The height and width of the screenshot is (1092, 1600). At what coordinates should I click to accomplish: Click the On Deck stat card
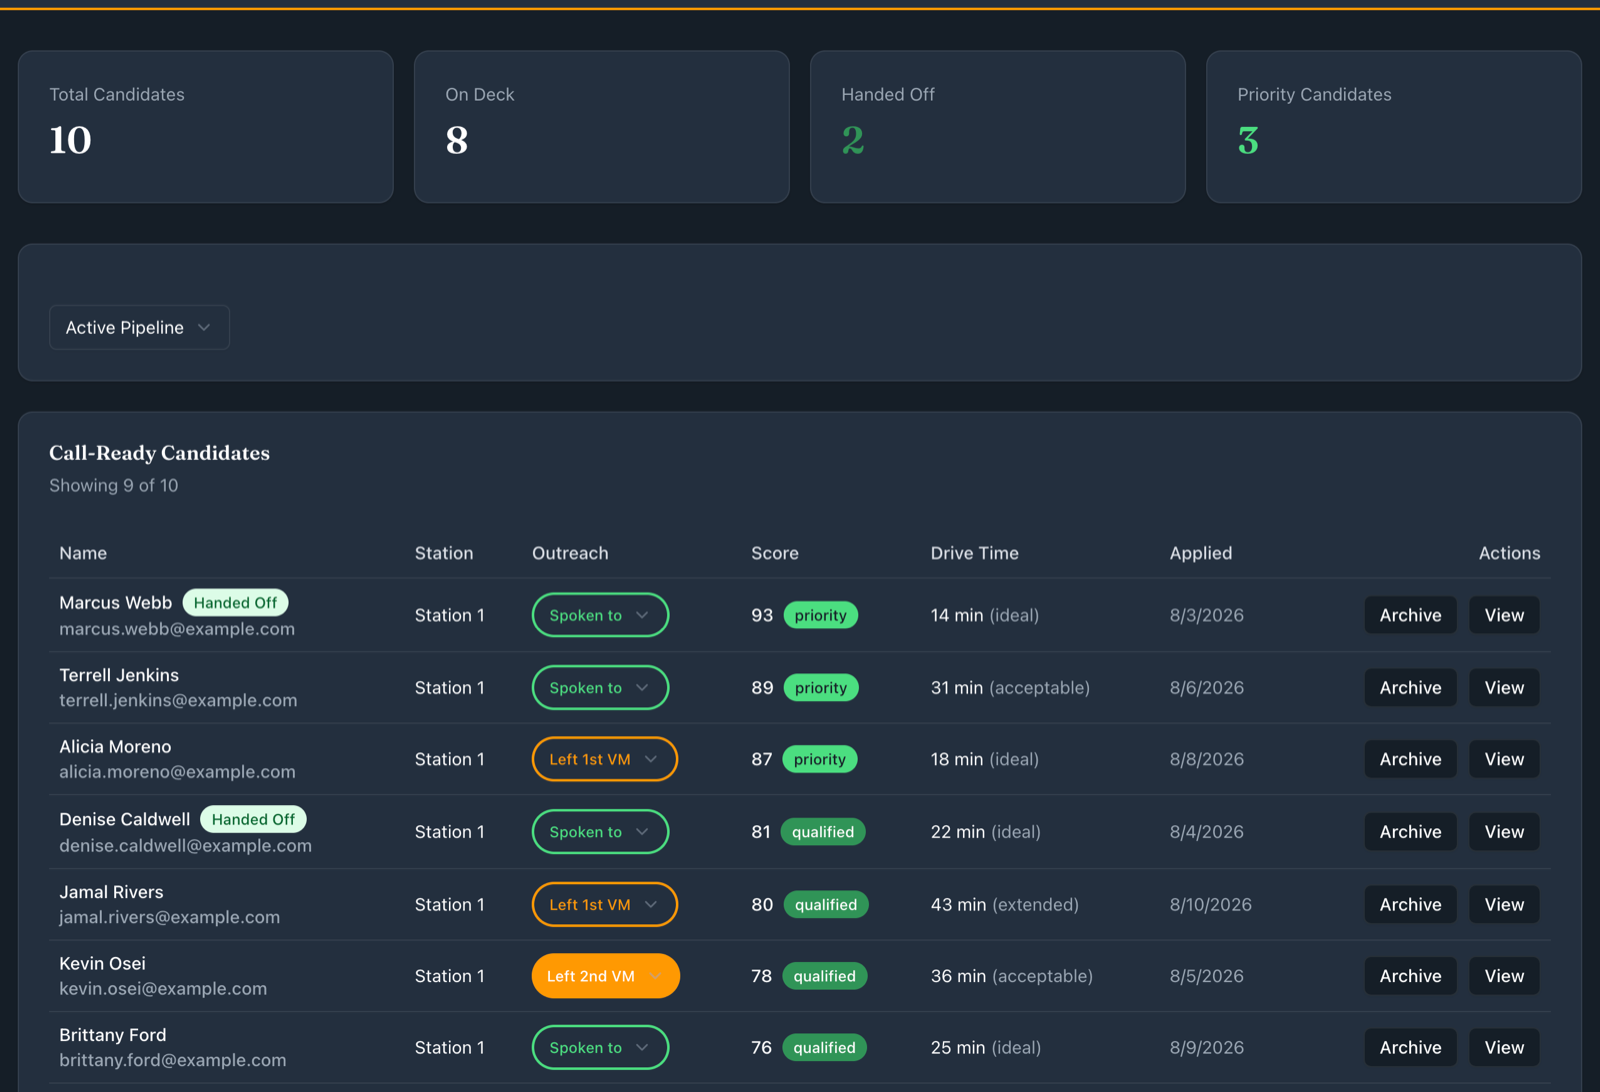(x=601, y=127)
